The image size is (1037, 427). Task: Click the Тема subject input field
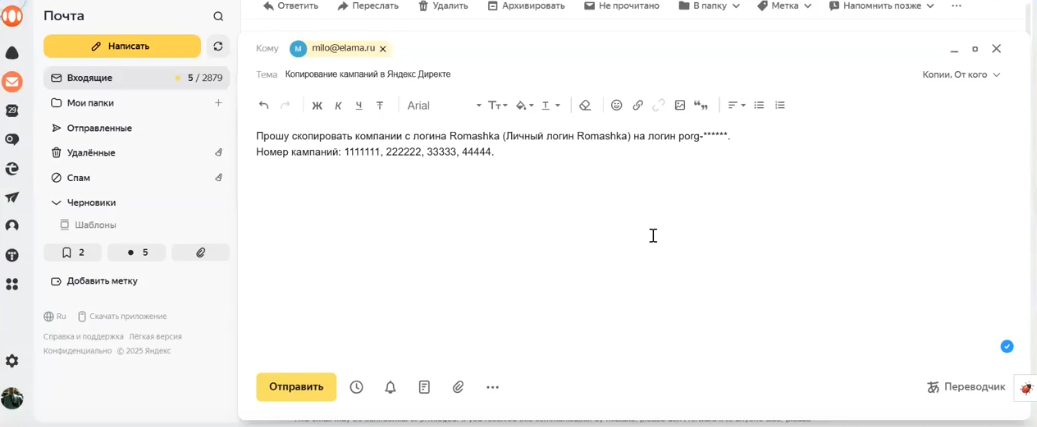pos(595,75)
